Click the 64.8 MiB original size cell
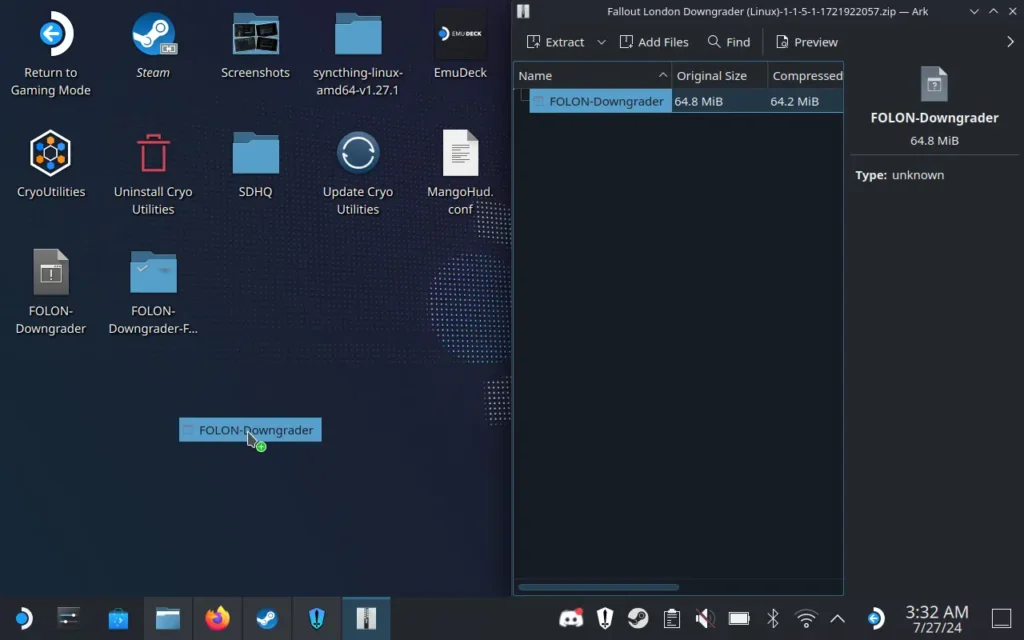Screen dimensions: 1024x640 [x=698, y=101]
